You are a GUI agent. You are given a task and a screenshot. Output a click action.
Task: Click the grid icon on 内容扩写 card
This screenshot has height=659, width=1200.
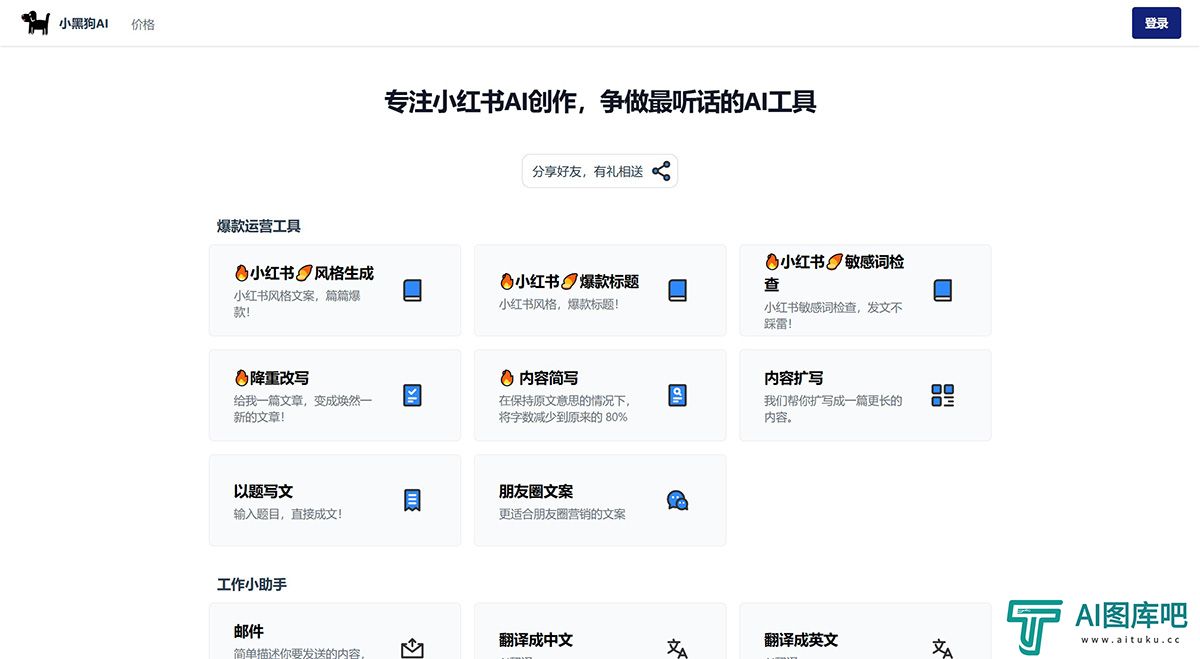point(942,395)
